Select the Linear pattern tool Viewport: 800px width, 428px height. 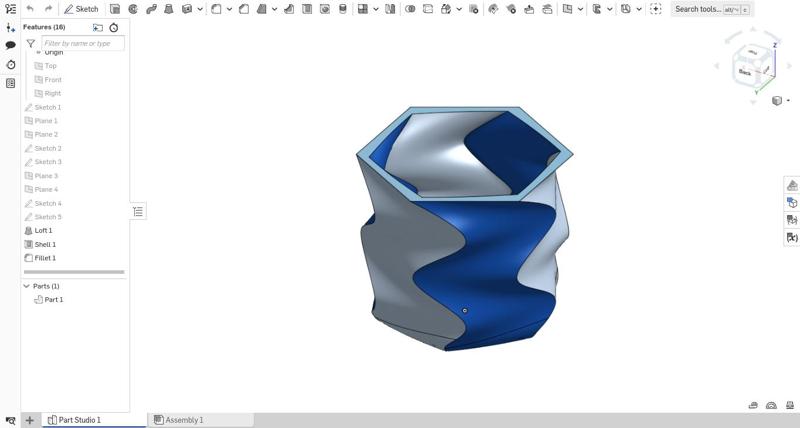coord(363,9)
